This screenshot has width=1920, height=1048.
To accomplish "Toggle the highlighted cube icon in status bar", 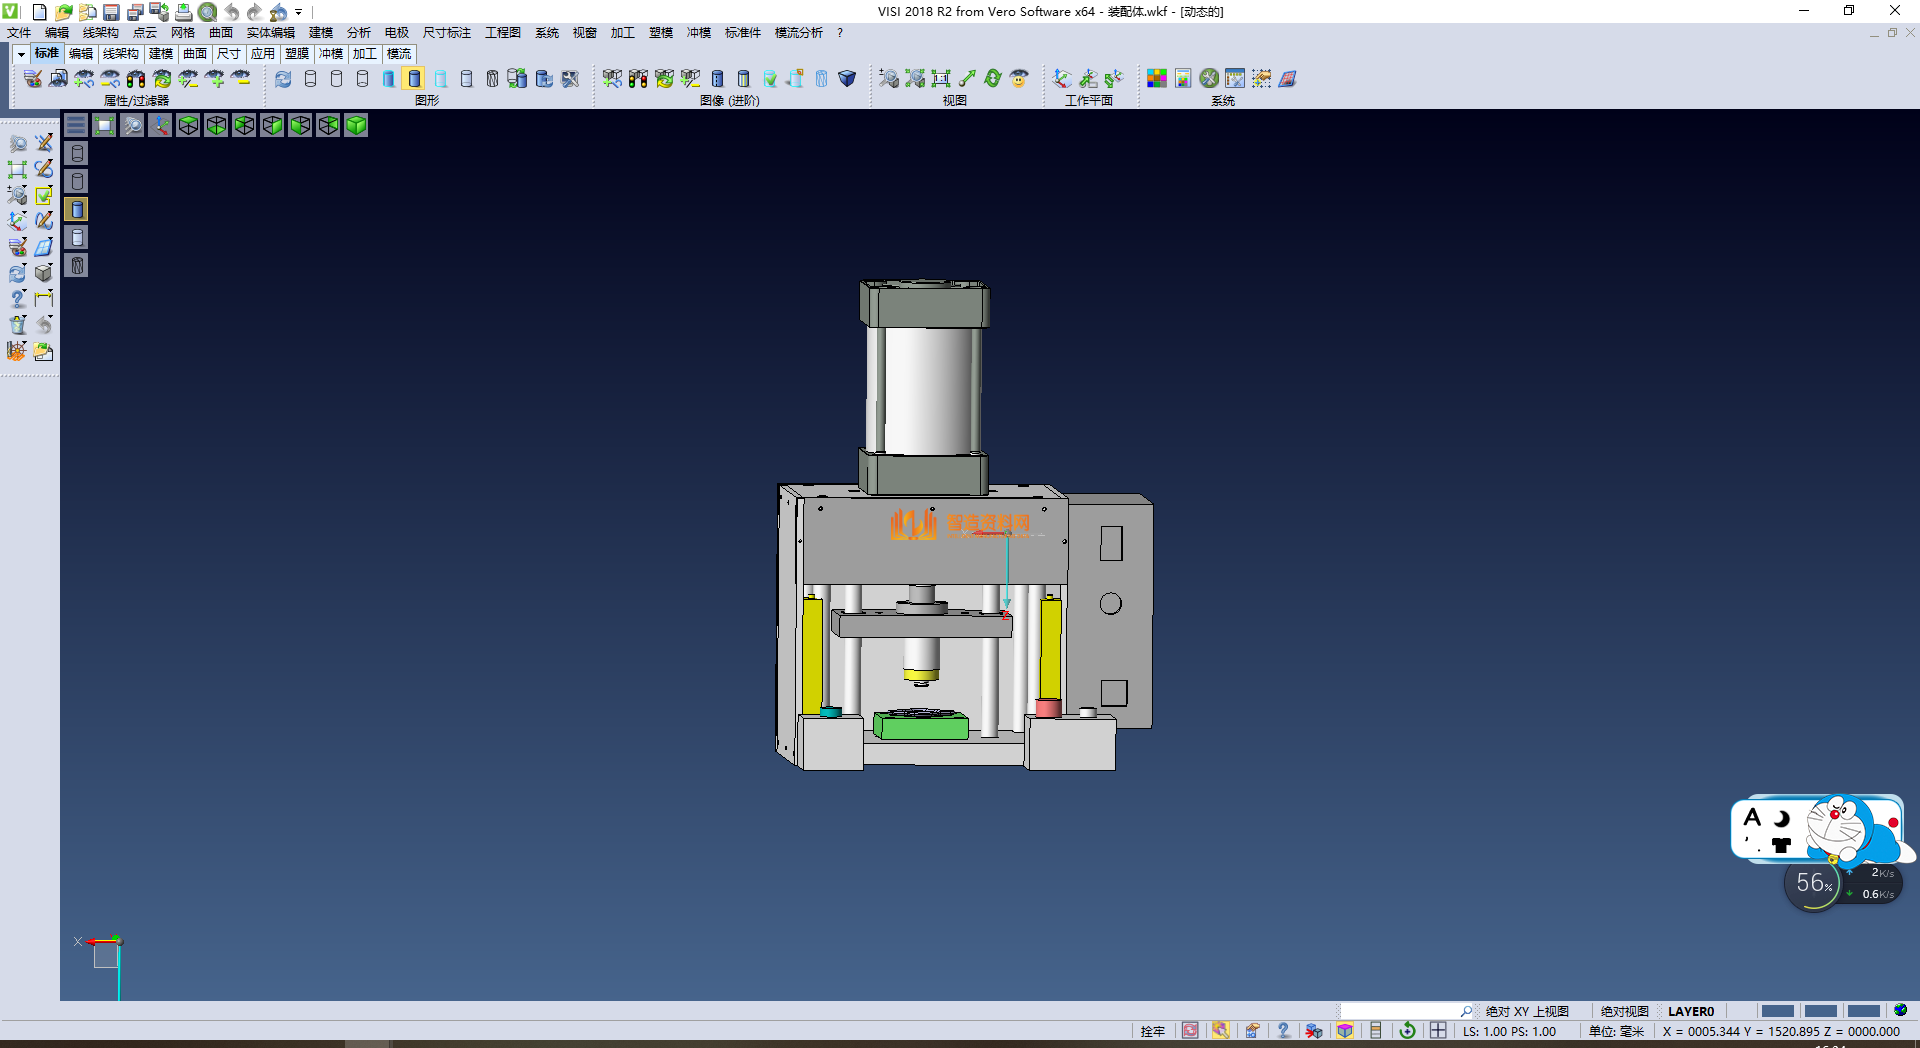I will click(x=1345, y=1031).
